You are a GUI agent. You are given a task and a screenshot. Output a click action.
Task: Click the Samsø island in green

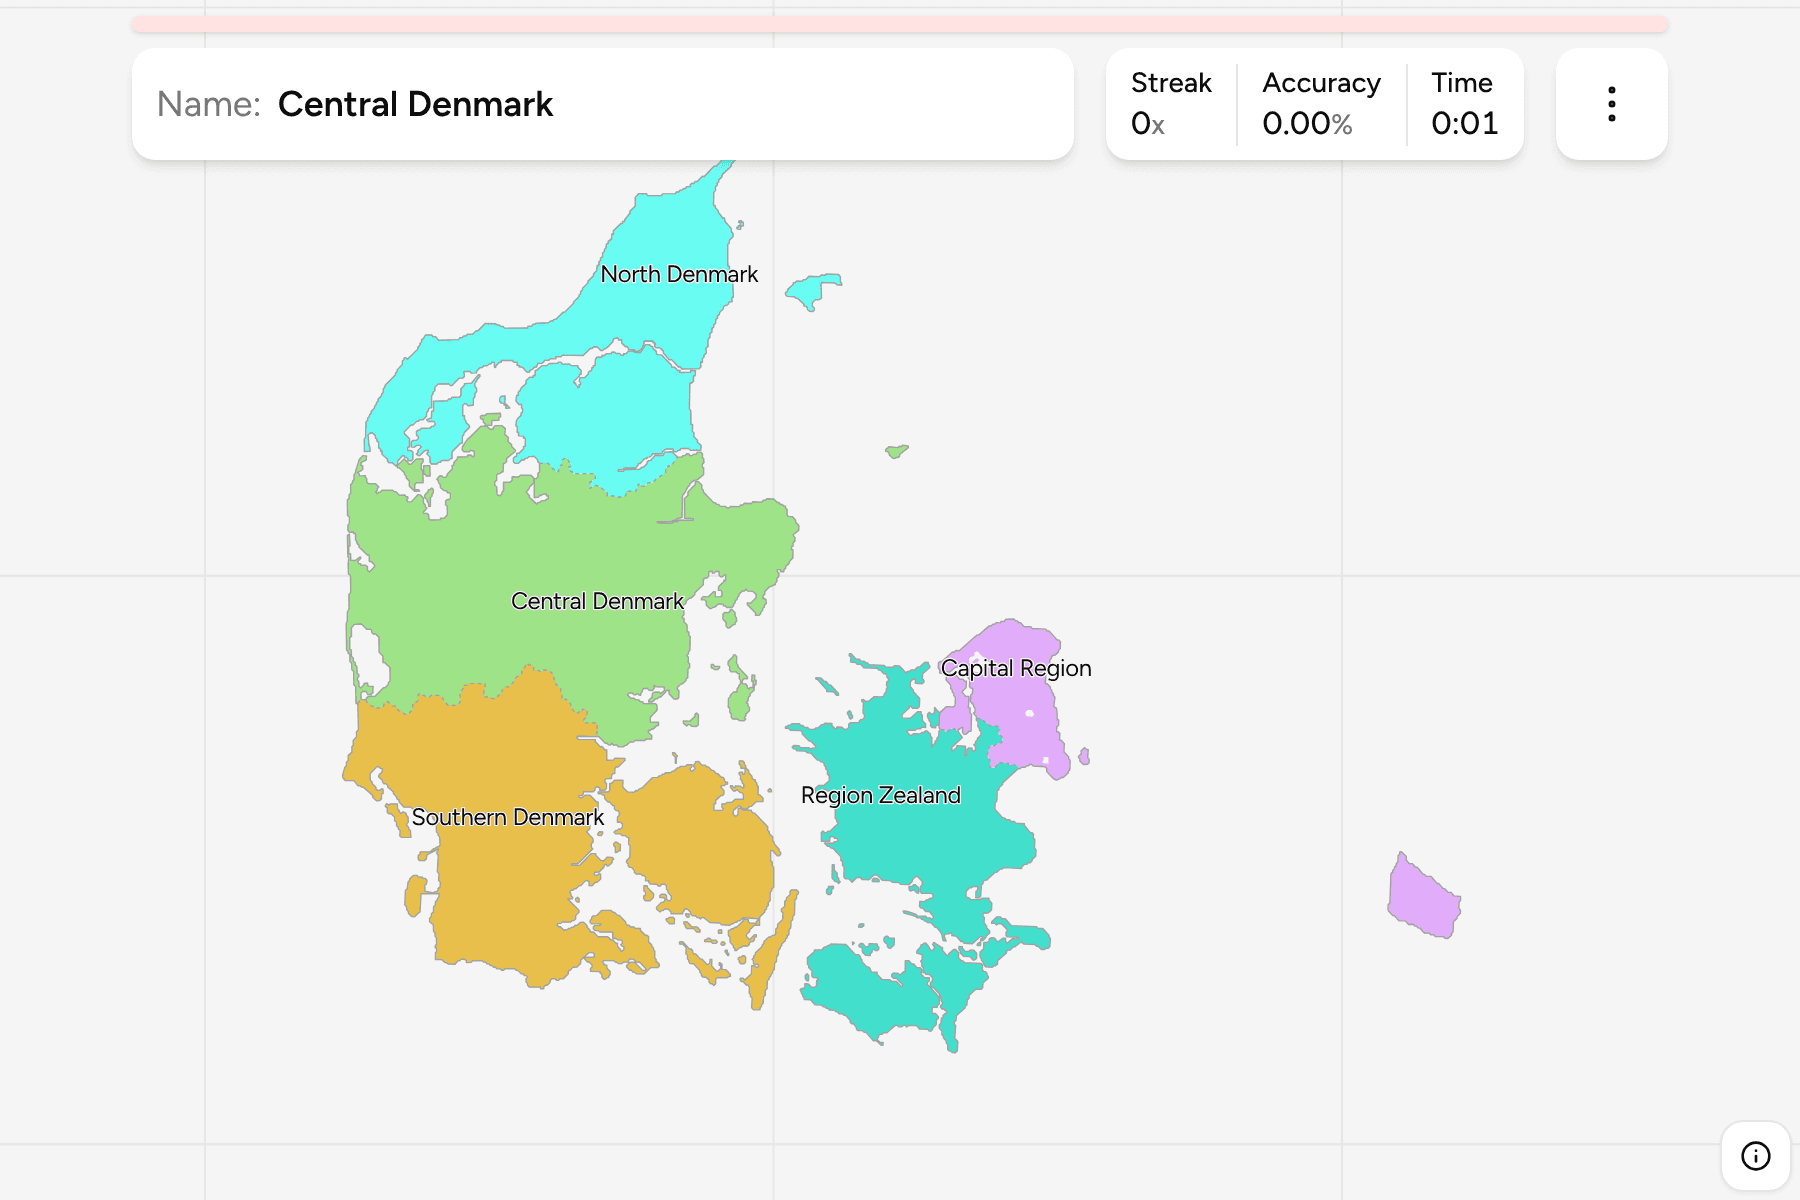click(741, 690)
